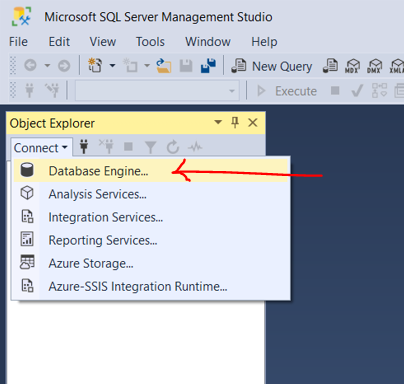Screen dimensions: 404x384
Task: Click the query toolbar Connect plug icon
Action: coord(29,90)
